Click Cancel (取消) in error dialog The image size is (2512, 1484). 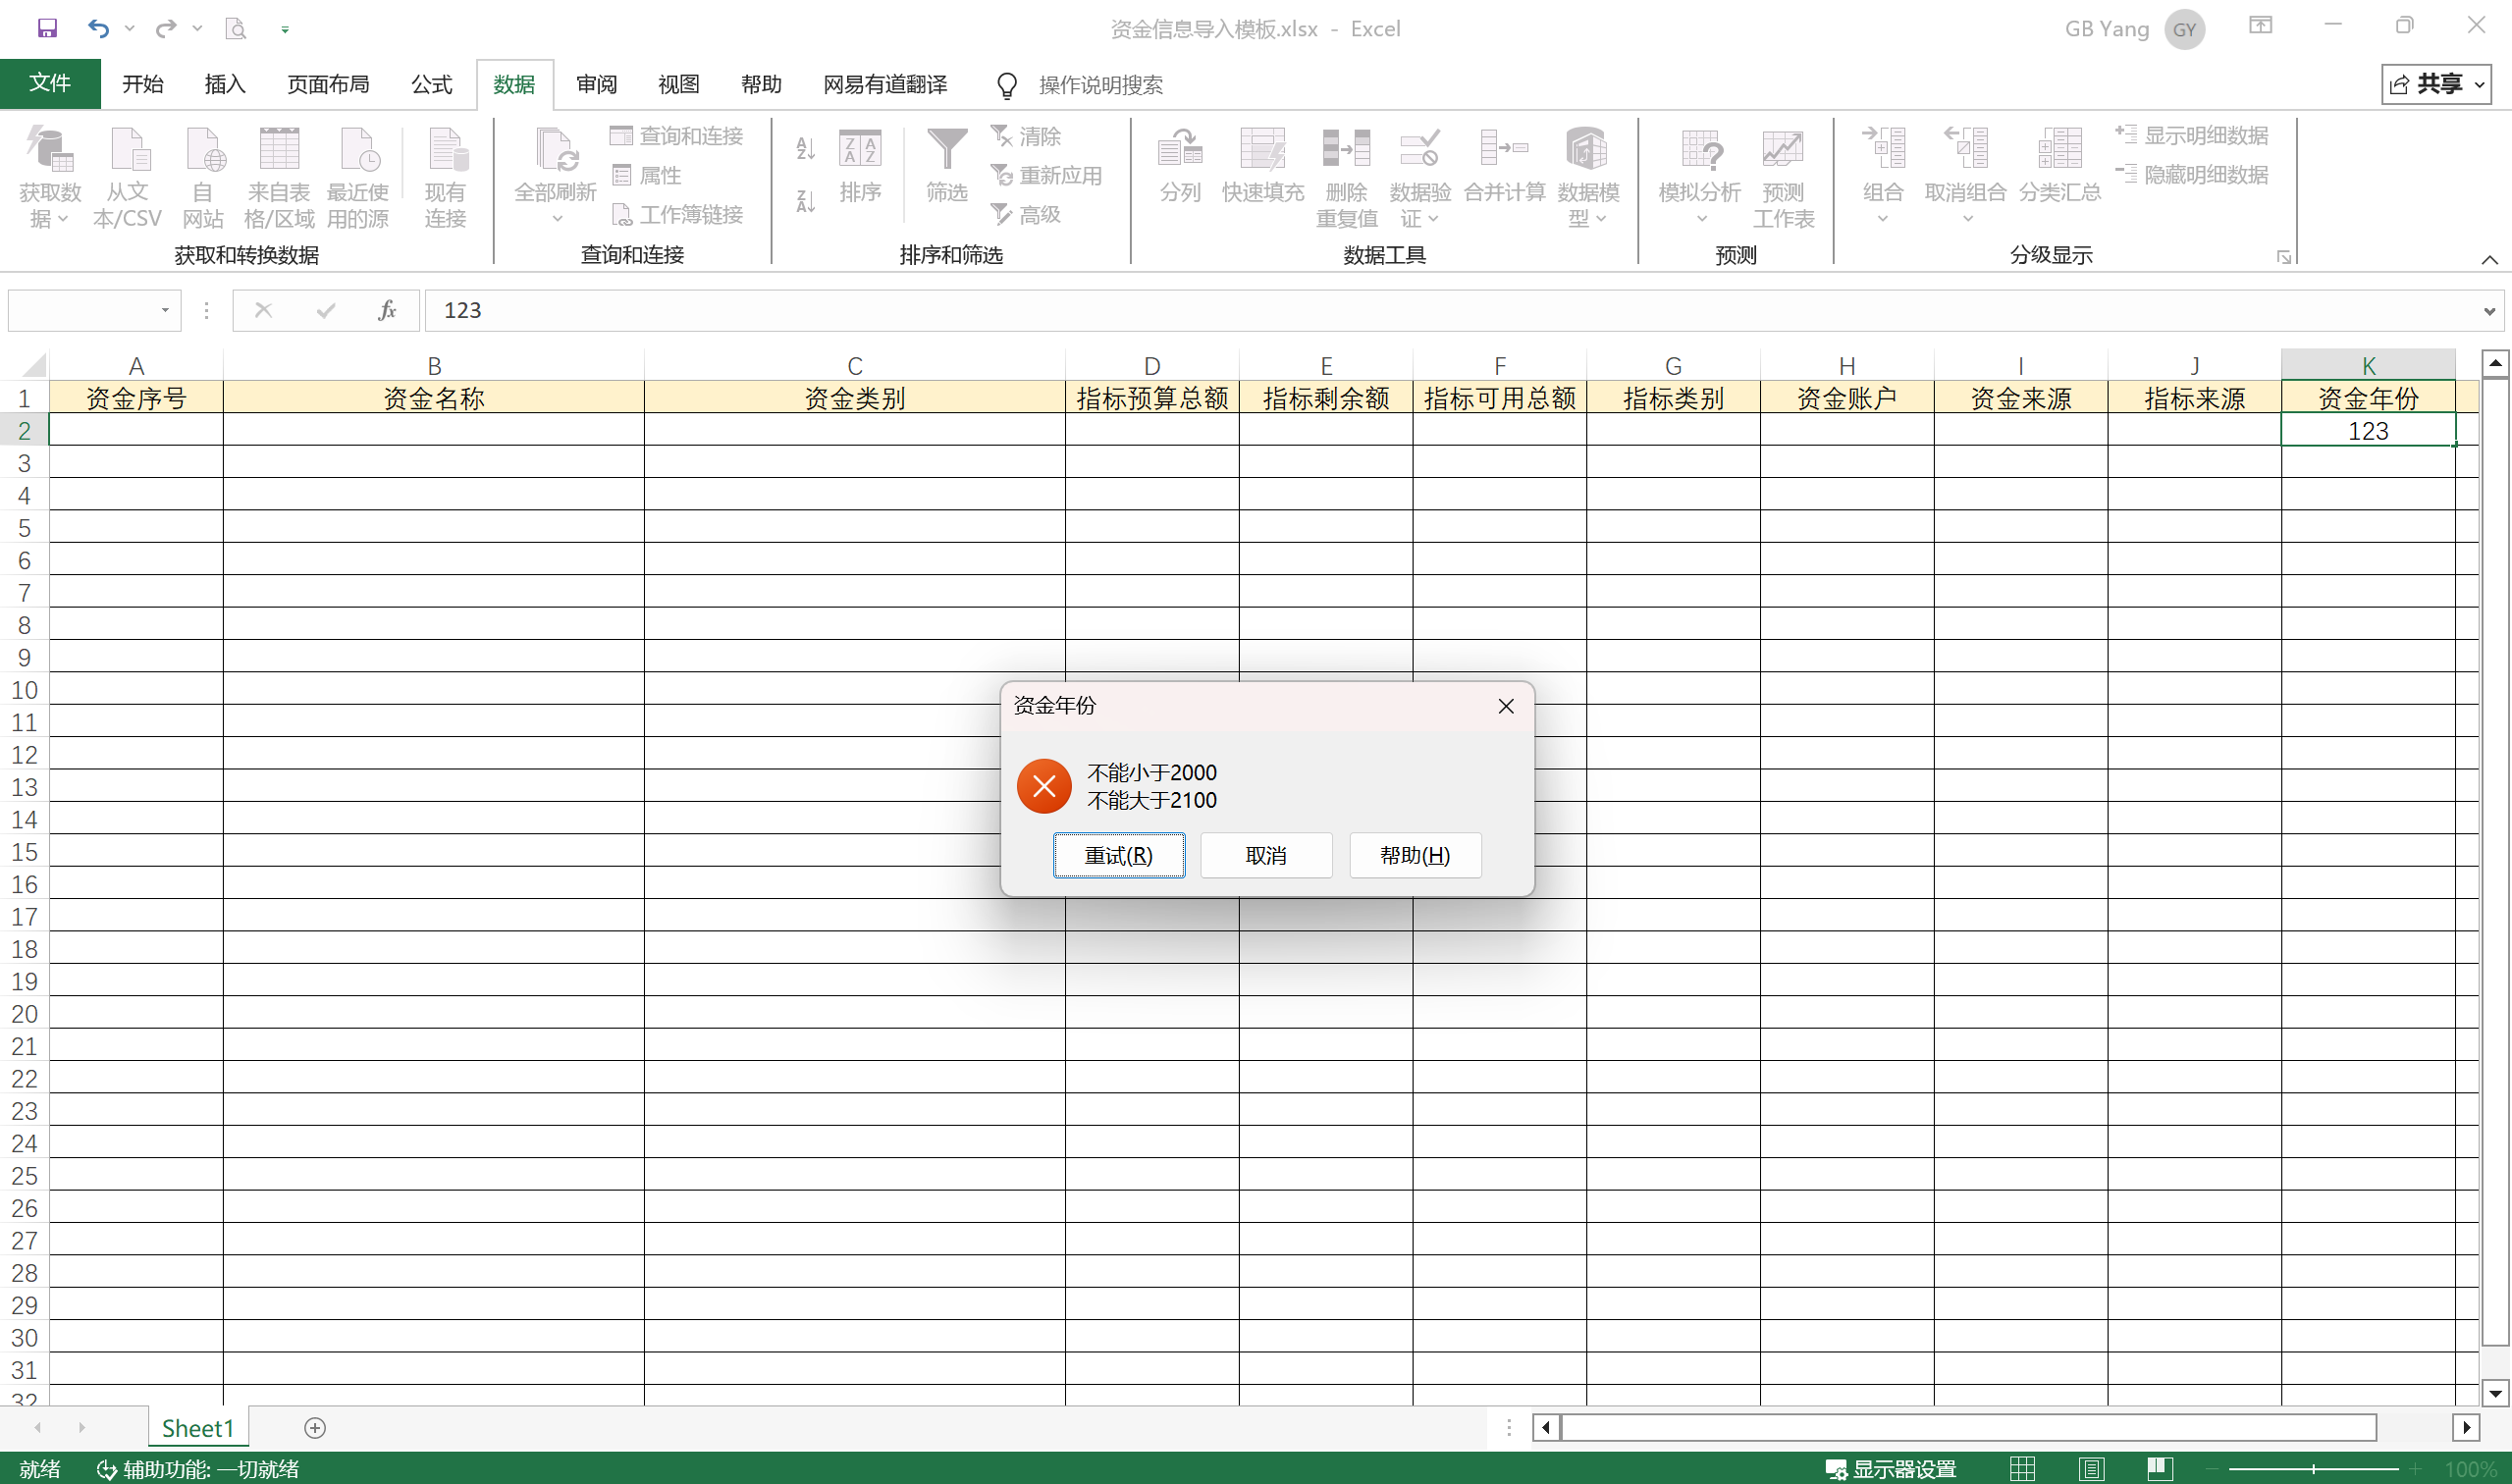point(1266,855)
